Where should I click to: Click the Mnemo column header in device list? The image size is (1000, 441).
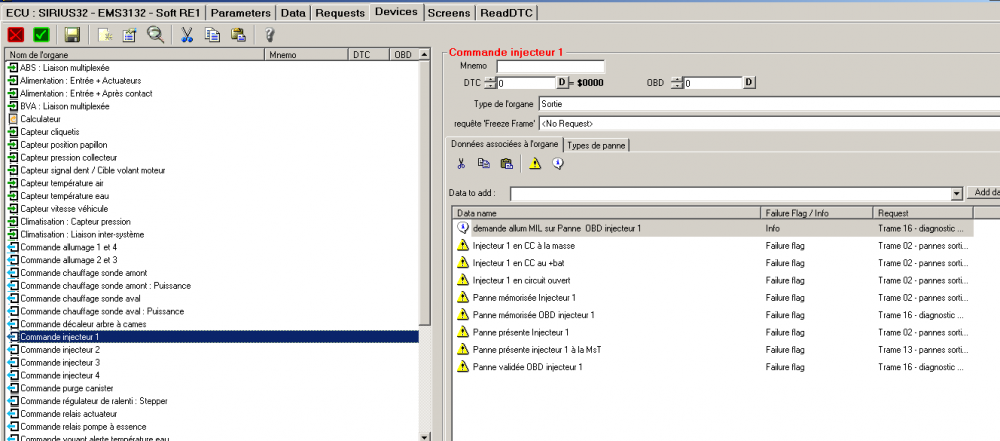[307, 55]
